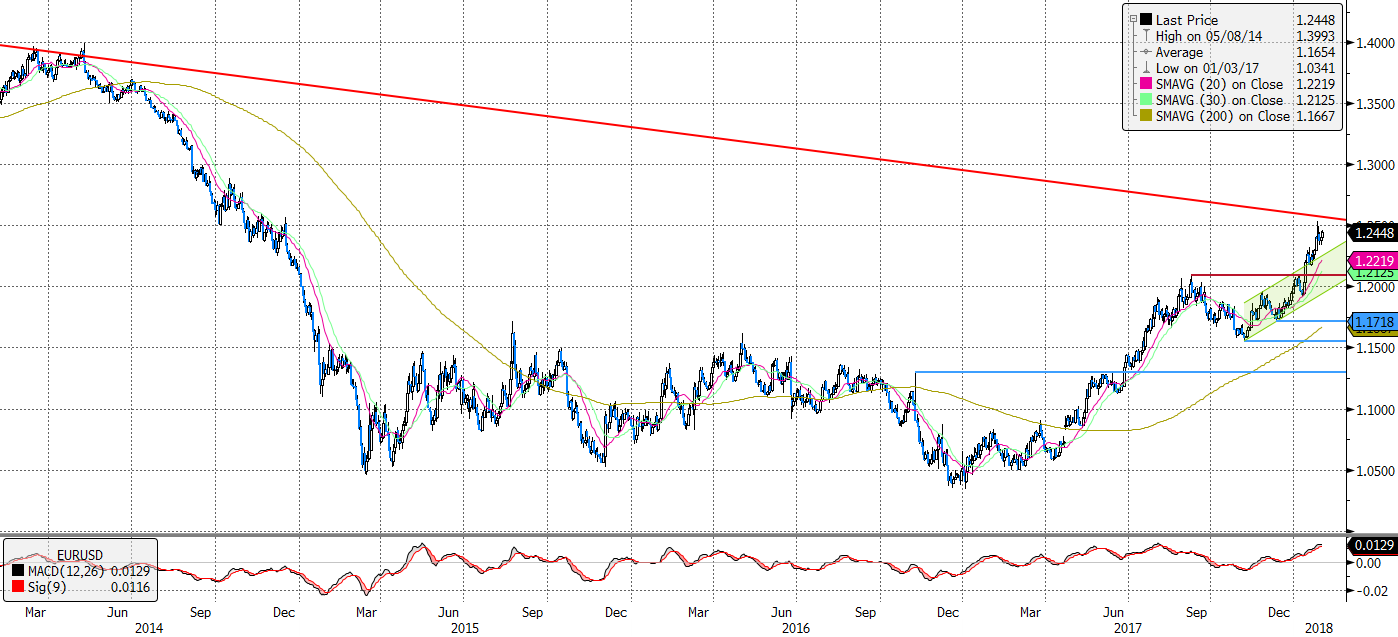The height and width of the screenshot is (637, 1398).
Task: Click the 2016 year label on time axis
Action: [796, 628]
